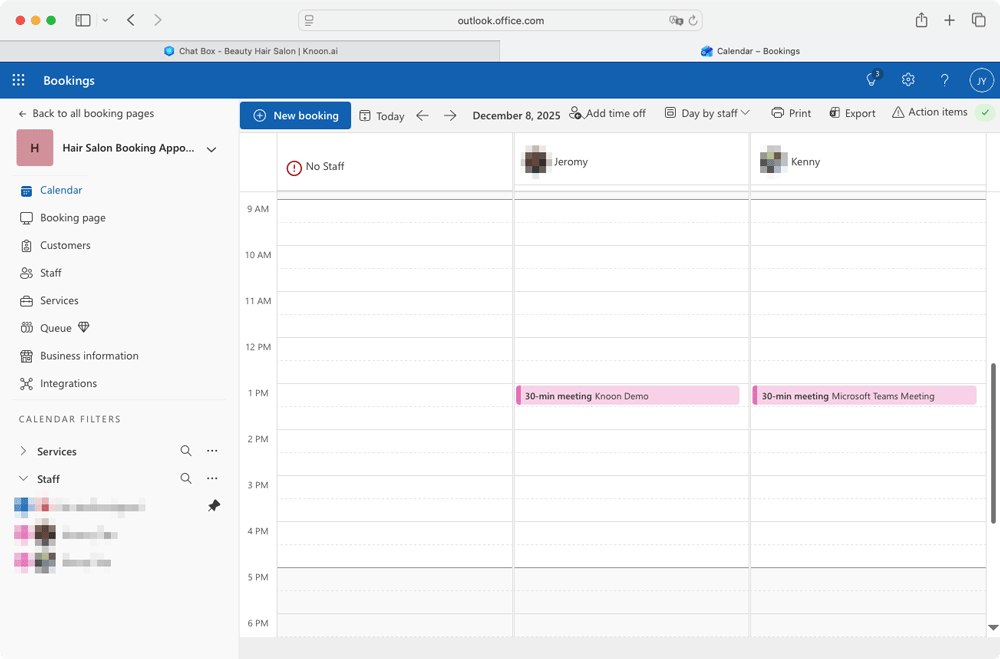The image size is (1000, 659).
Task: Open the Services filter overflow (...) menu
Action: point(212,451)
